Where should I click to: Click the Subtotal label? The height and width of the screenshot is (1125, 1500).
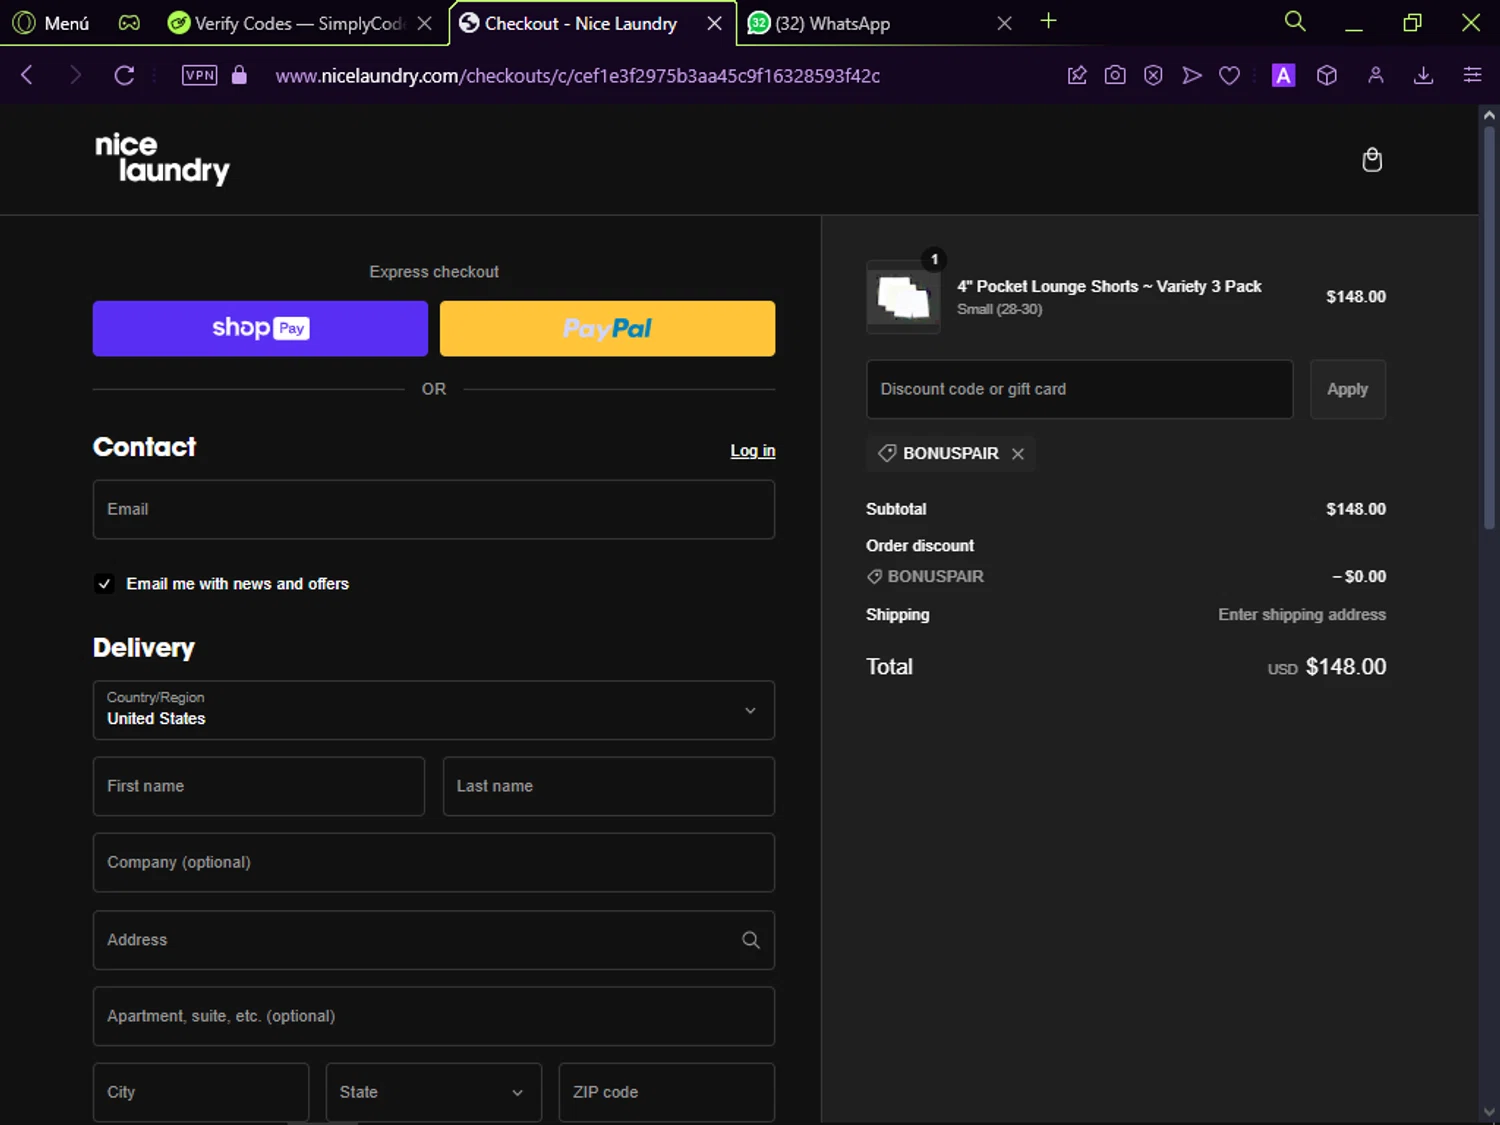pyautogui.click(x=896, y=509)
